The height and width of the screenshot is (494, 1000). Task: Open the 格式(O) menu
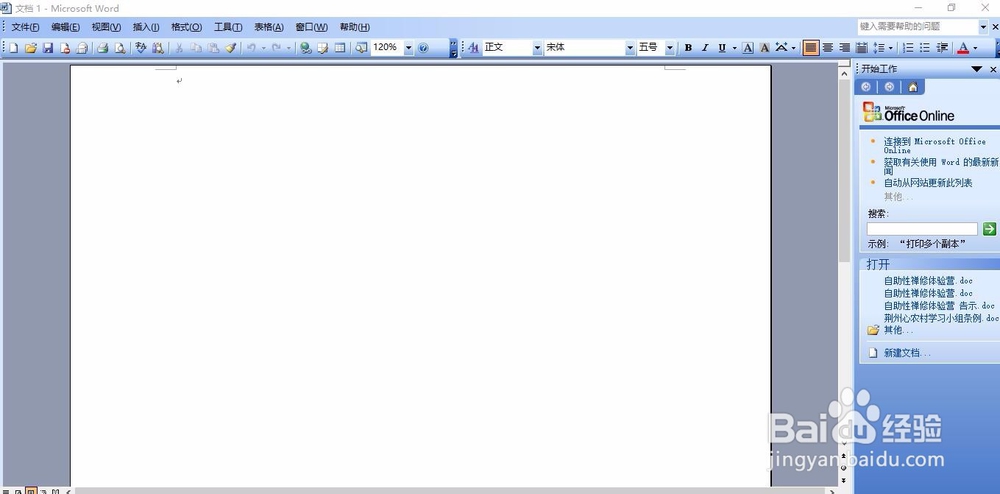(186, 27)
